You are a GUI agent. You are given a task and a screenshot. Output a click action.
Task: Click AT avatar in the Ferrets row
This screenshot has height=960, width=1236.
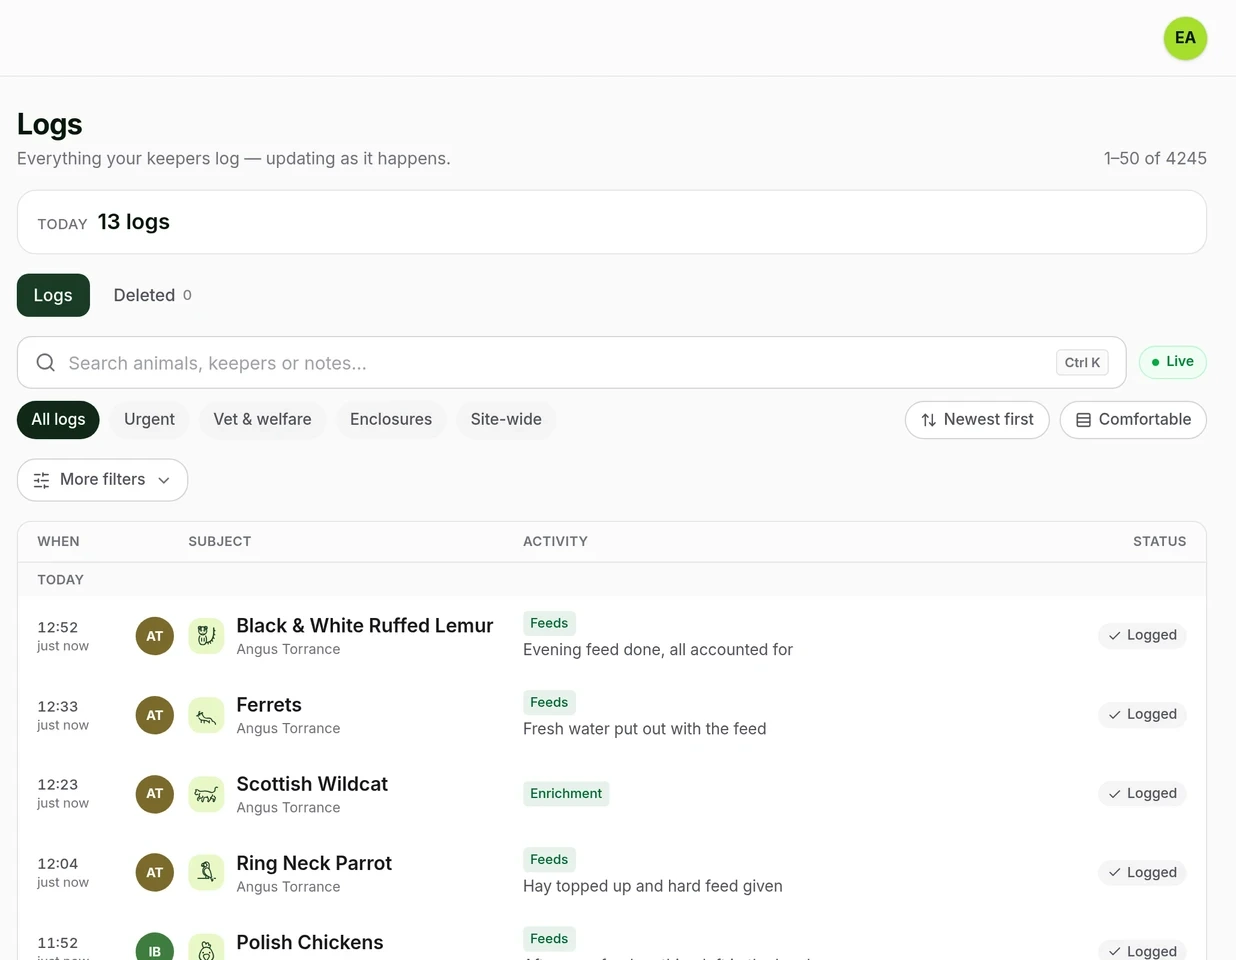tap(155, 715)
